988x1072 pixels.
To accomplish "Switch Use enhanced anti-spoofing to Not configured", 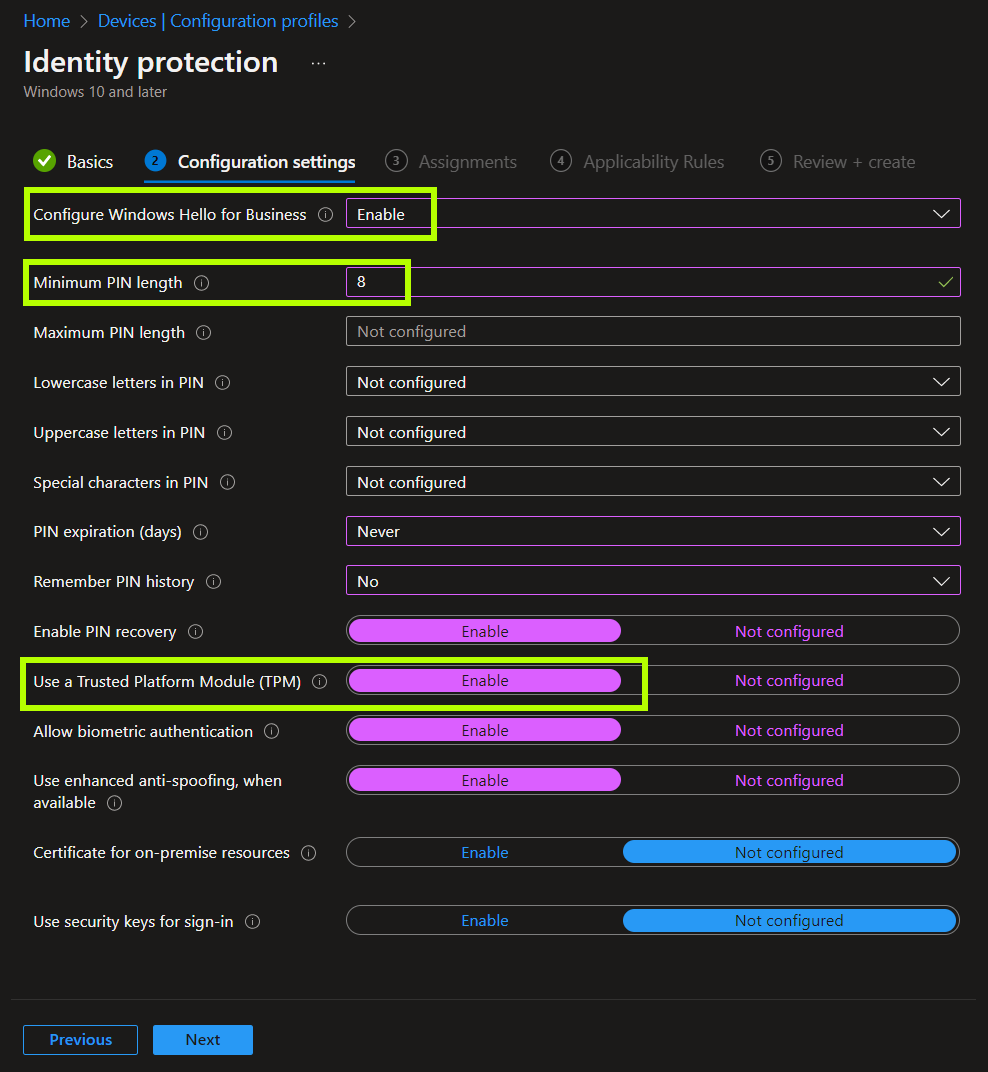I will coord(789,780).
